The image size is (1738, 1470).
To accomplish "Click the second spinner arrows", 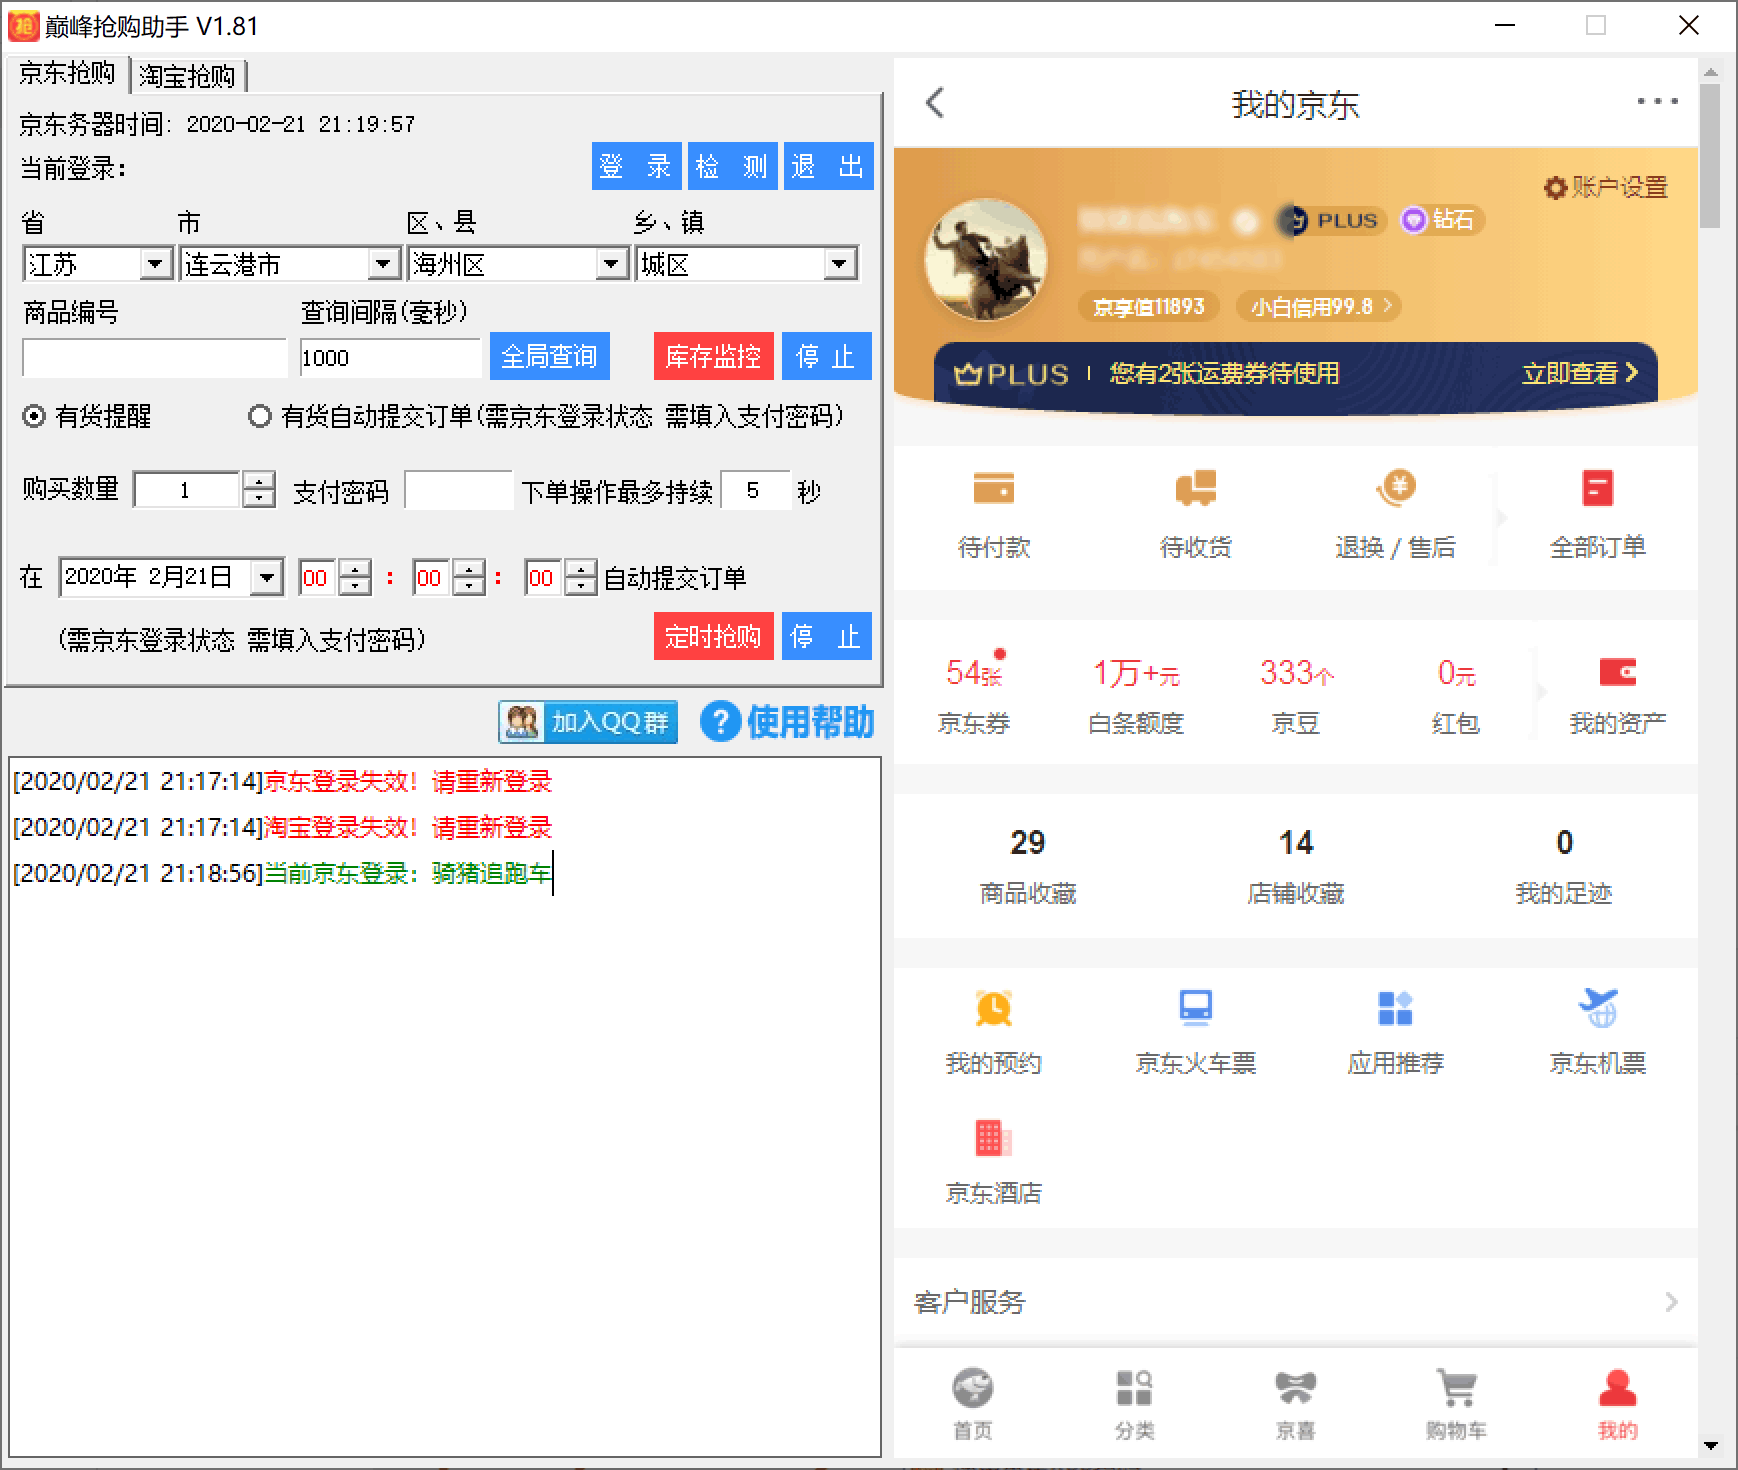I will click(581, 578).
